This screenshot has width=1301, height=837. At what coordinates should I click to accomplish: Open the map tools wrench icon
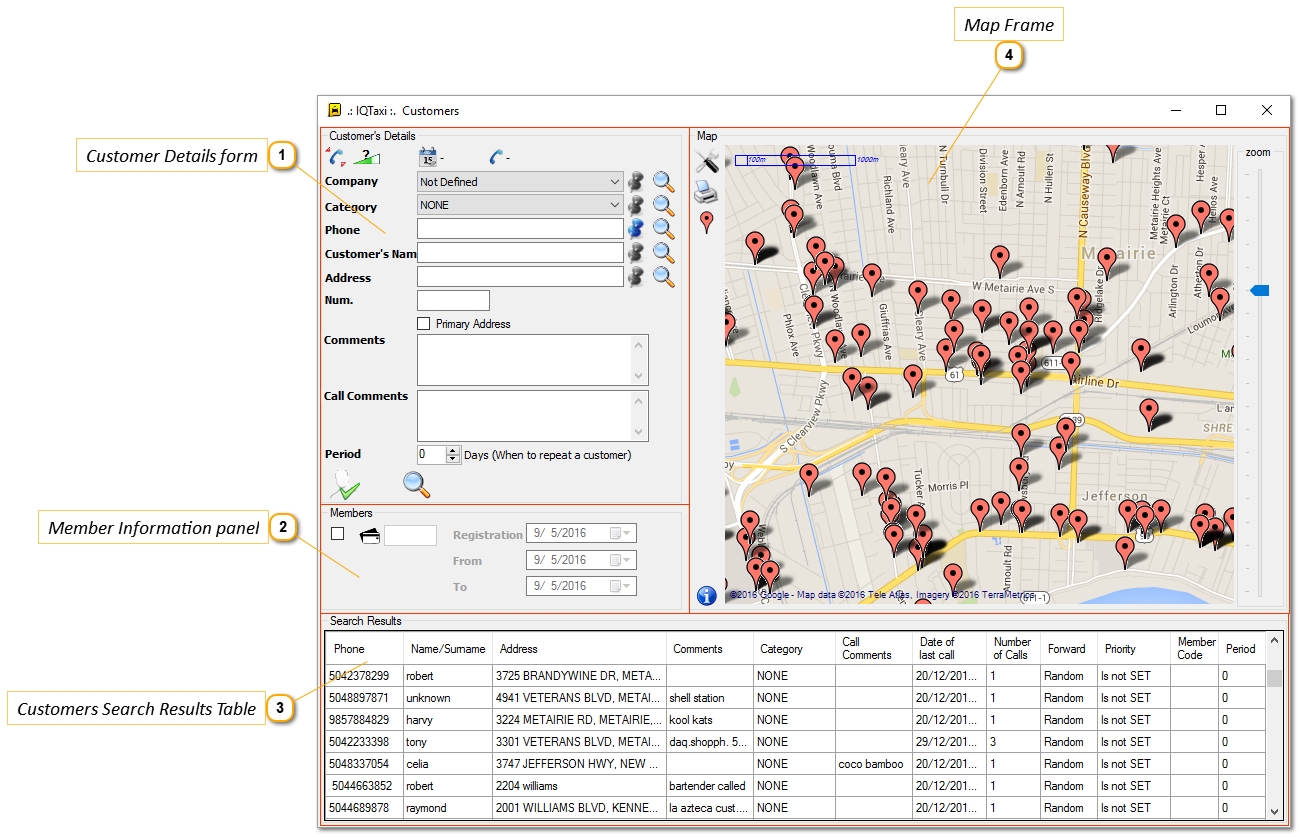pos(707,160)
